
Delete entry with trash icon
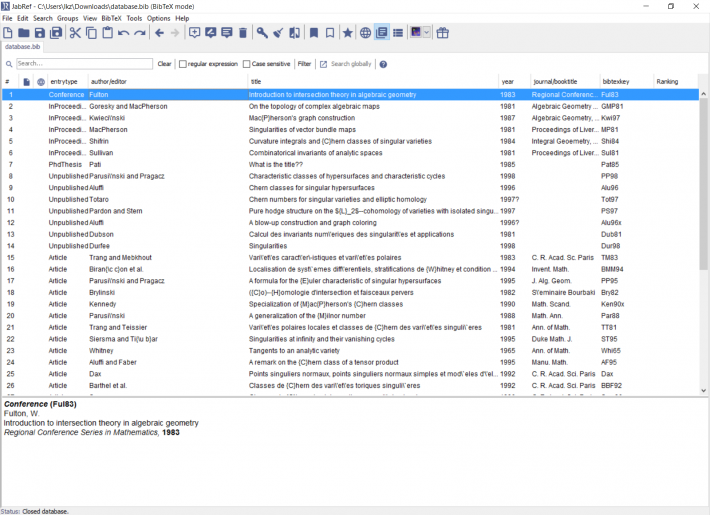click(x=243, y=33)
